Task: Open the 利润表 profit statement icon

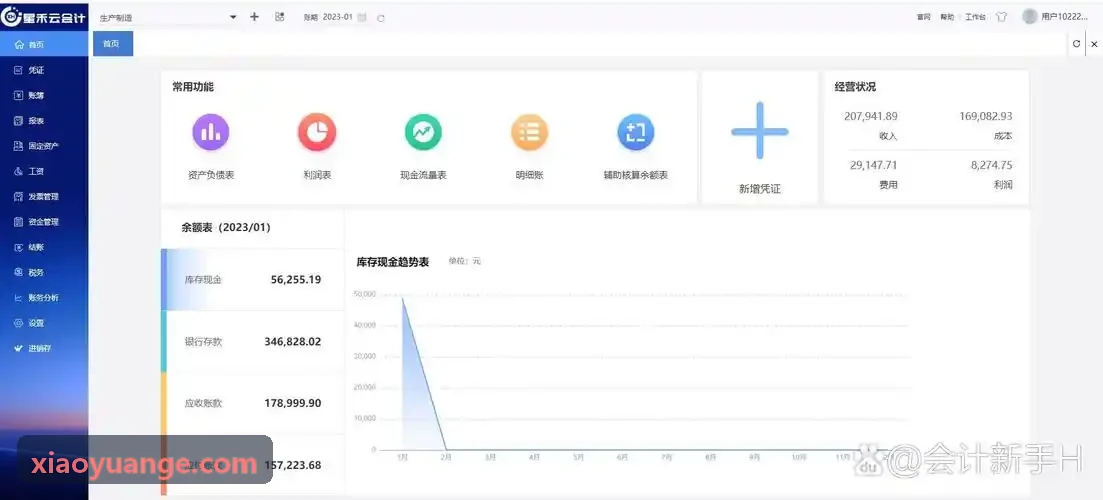Action: (317, 132)
